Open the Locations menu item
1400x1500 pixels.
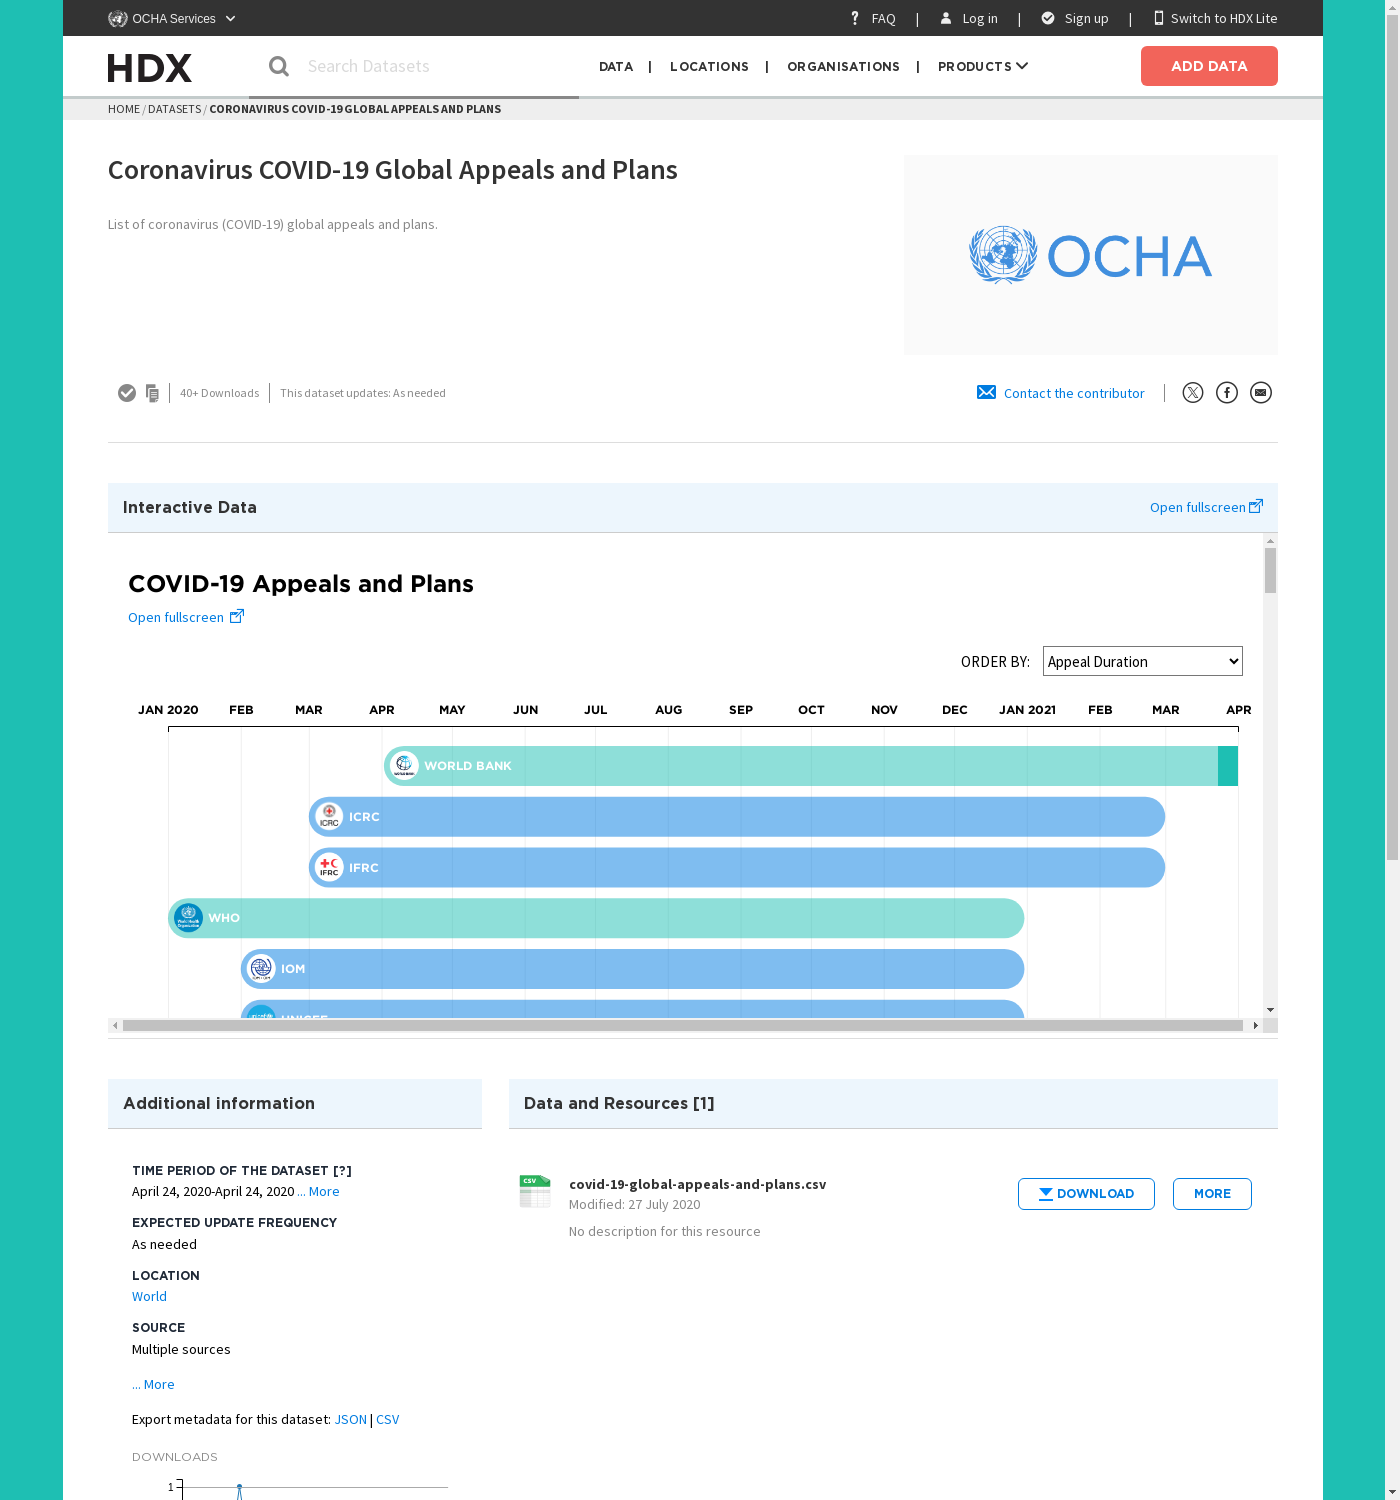tap(709, 66)
